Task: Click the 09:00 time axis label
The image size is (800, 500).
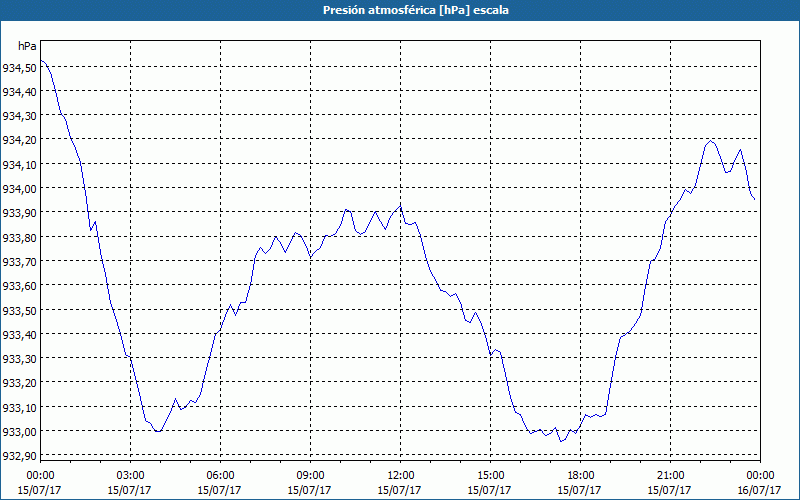Action: (x=310, y=476)
